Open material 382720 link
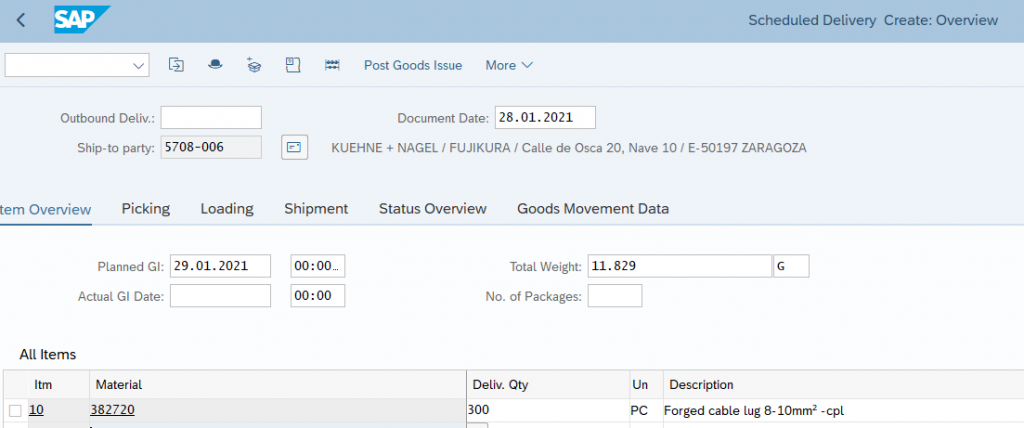 112,410
